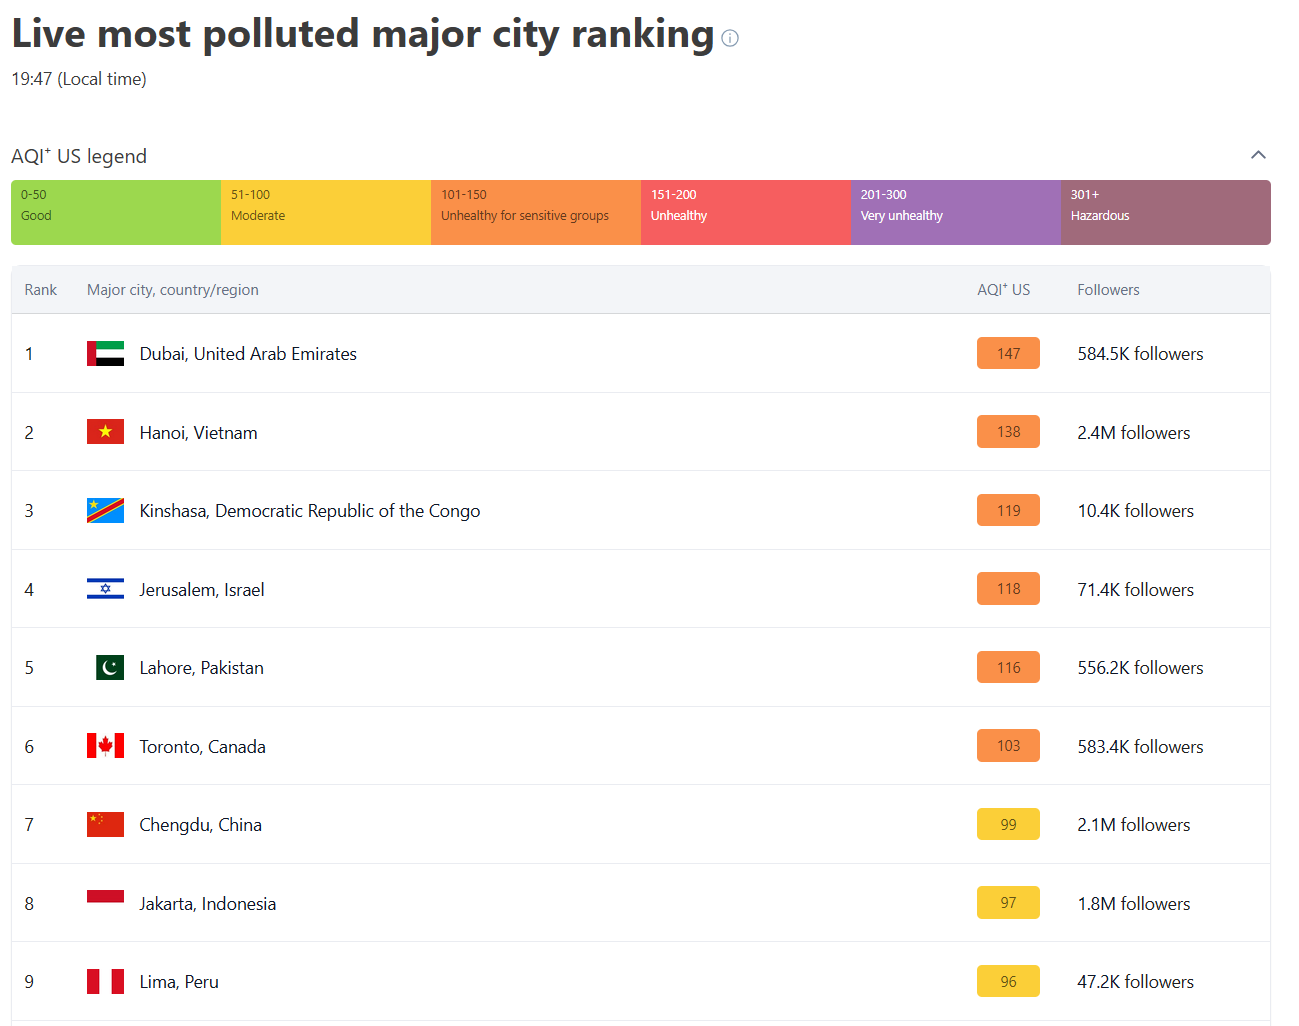Screen dimensions: 1299x1026
Task: Click the United Arab Emirates flag icon
Action: [x=105, y=354]
